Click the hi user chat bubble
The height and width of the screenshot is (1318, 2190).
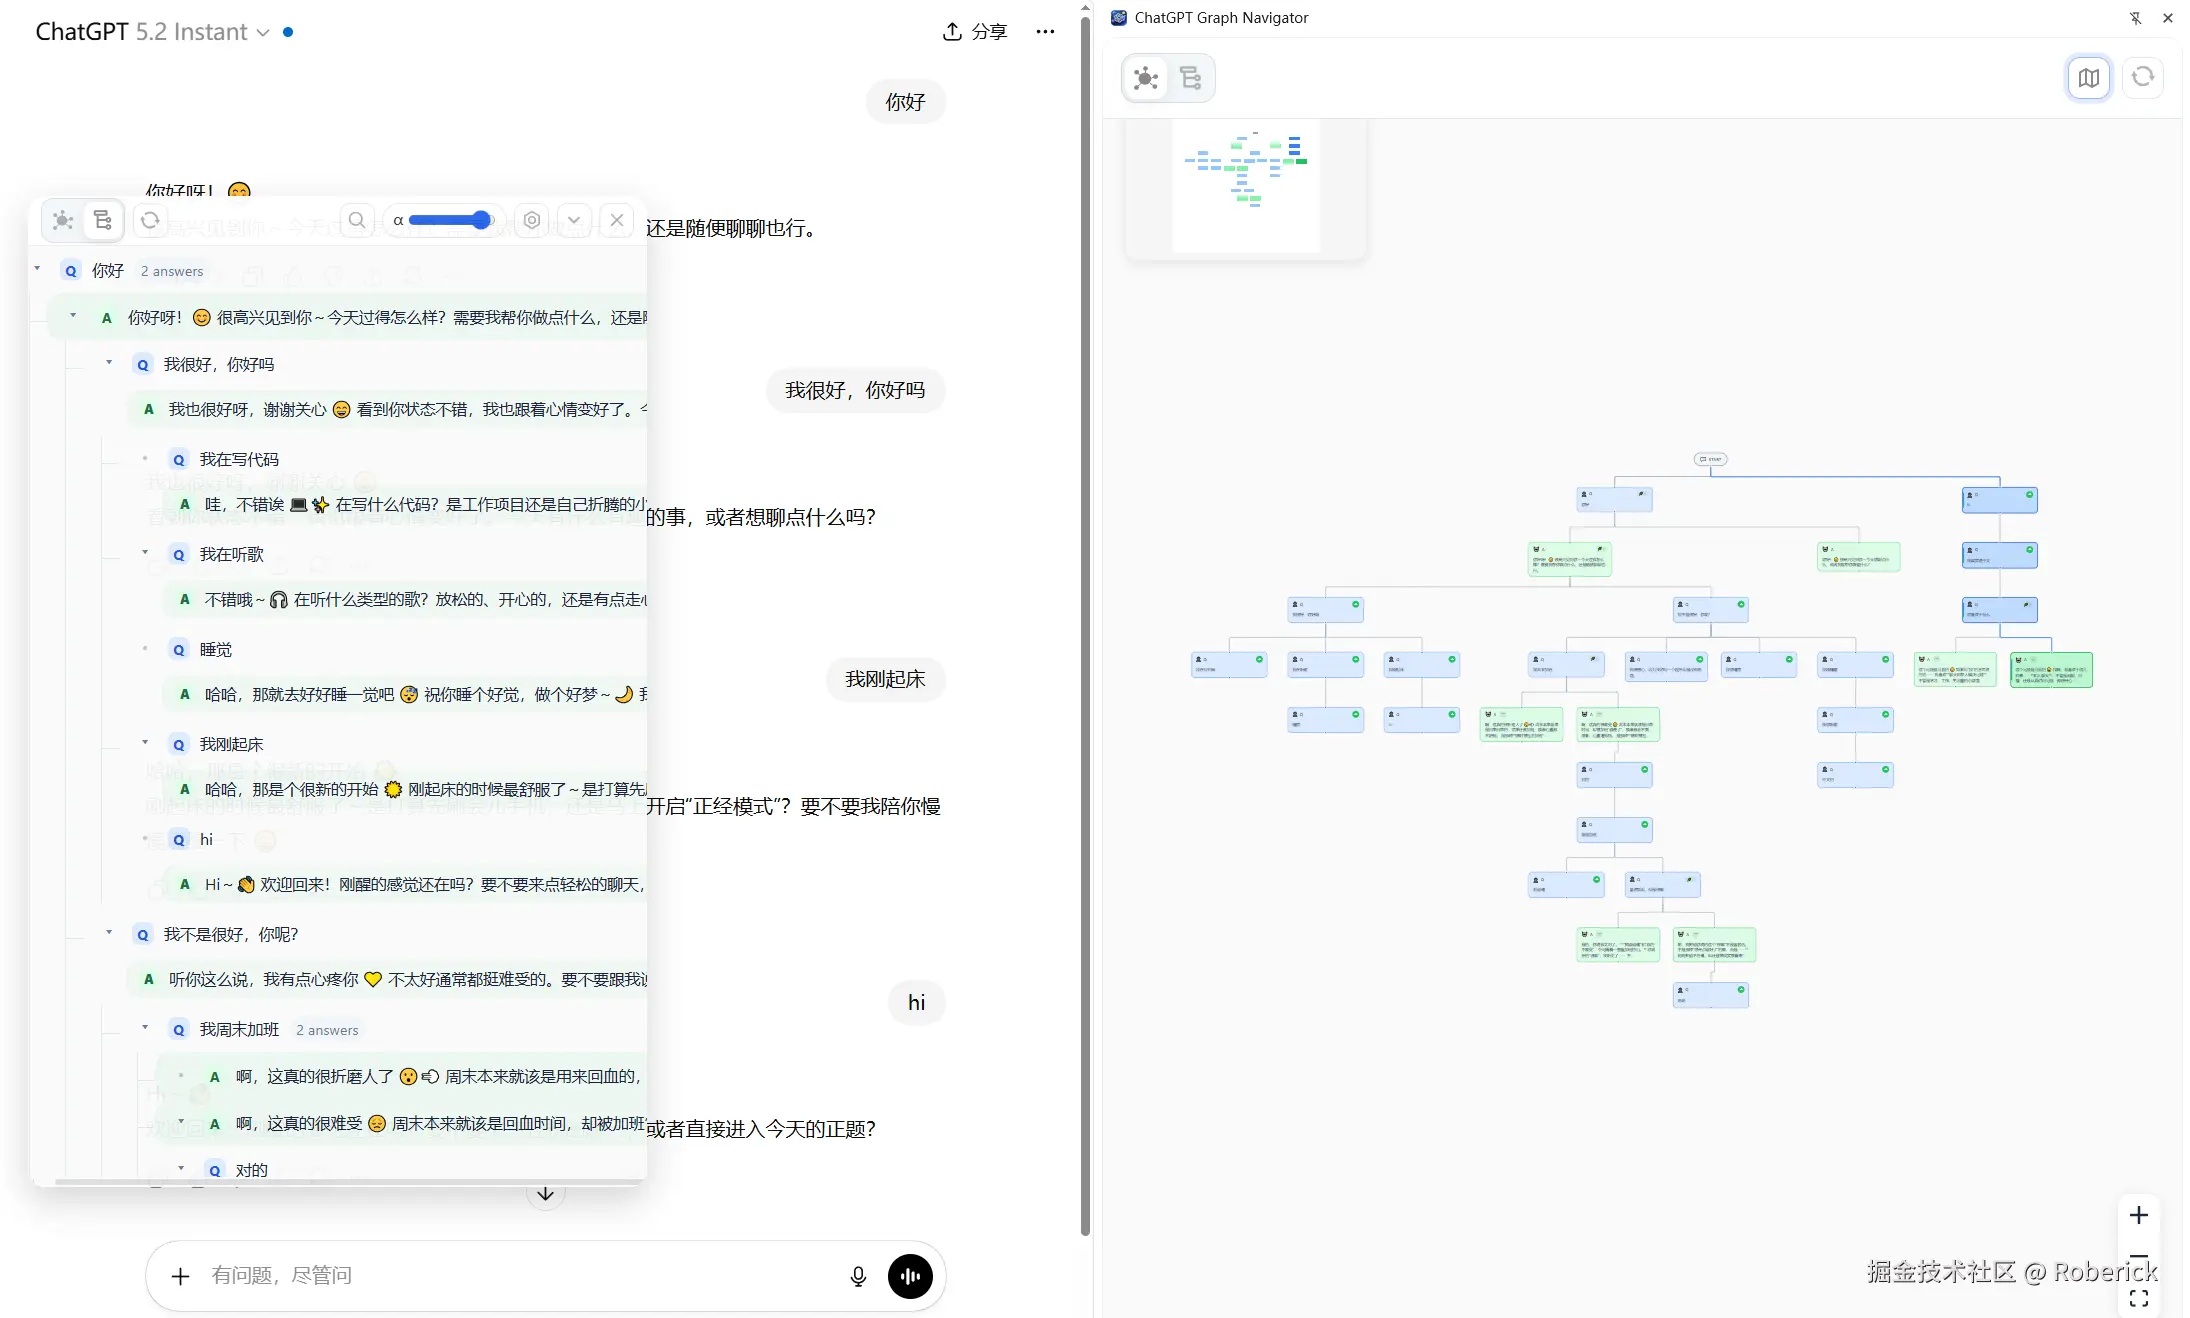pyautogui.click(x=916, y=1003)
